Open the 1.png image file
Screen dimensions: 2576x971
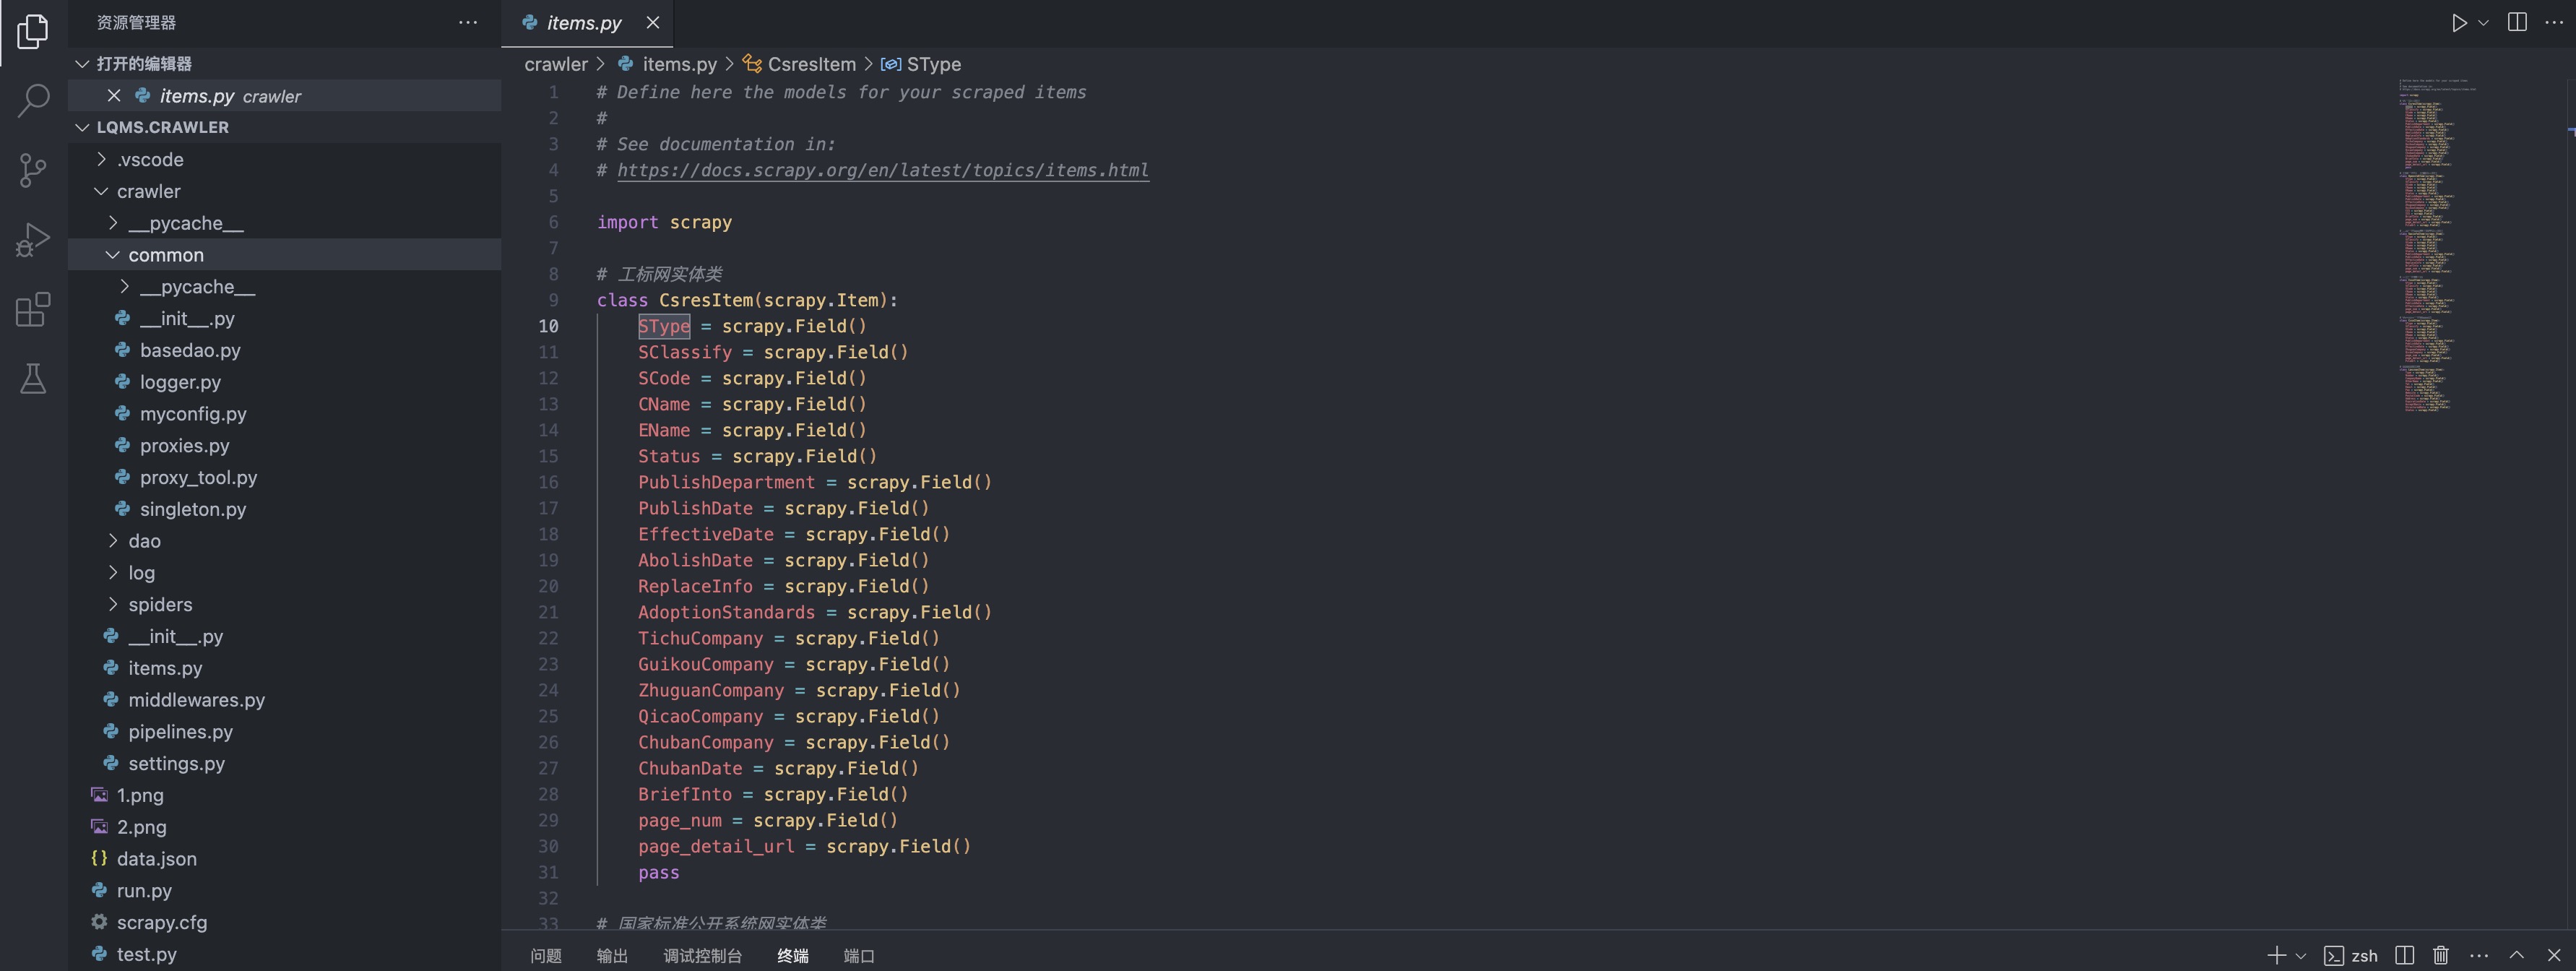pyautogui.click(x=285, y=795)
